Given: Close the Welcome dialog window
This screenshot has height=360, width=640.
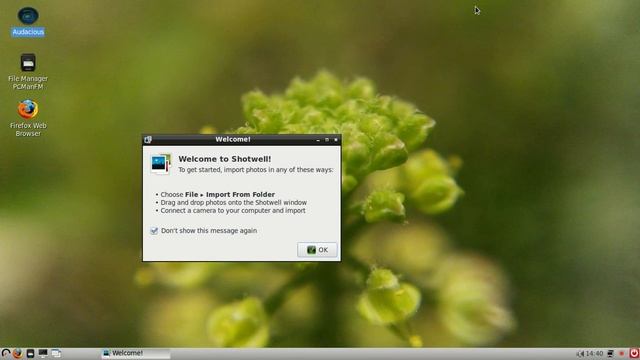Looking at the screenshot, I should coord(336,140).
